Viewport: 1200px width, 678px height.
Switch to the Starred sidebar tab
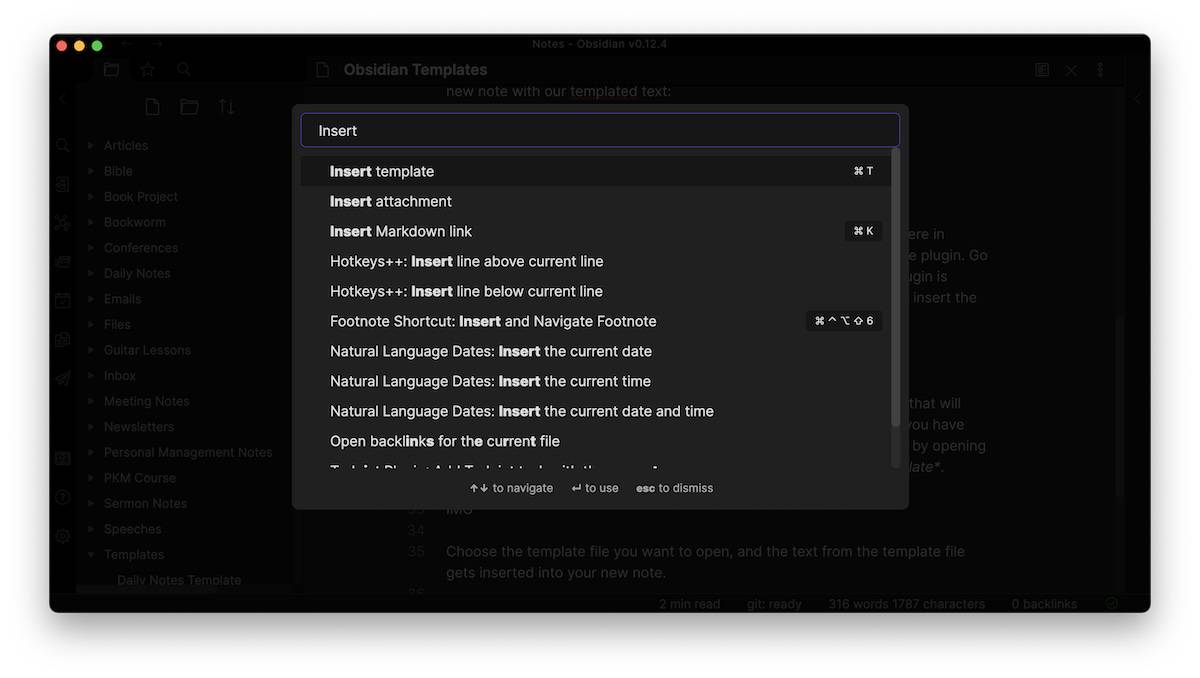[x=147, y=70]
